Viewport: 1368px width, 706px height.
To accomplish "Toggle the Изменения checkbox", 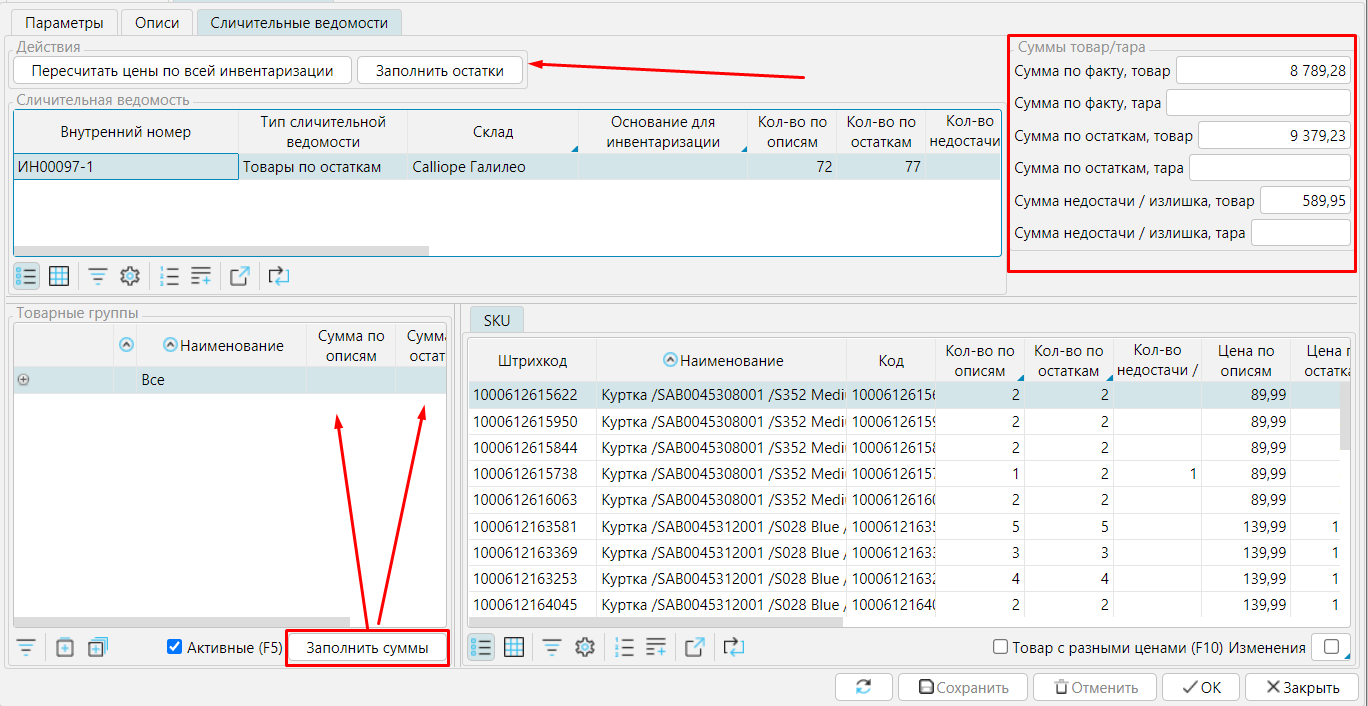I will coord(1331,647).
